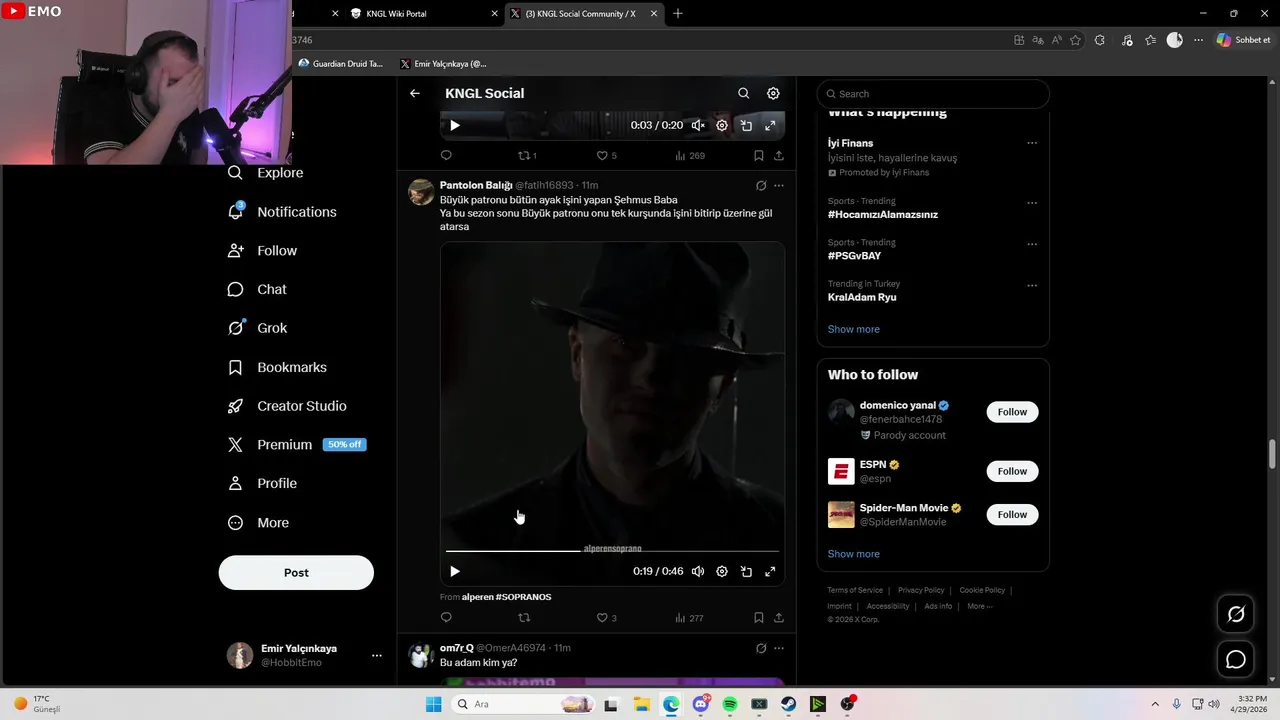Open Bookmarks in sidebar
The height and width of the screenshot is (720, 1280).
point(277,367)
